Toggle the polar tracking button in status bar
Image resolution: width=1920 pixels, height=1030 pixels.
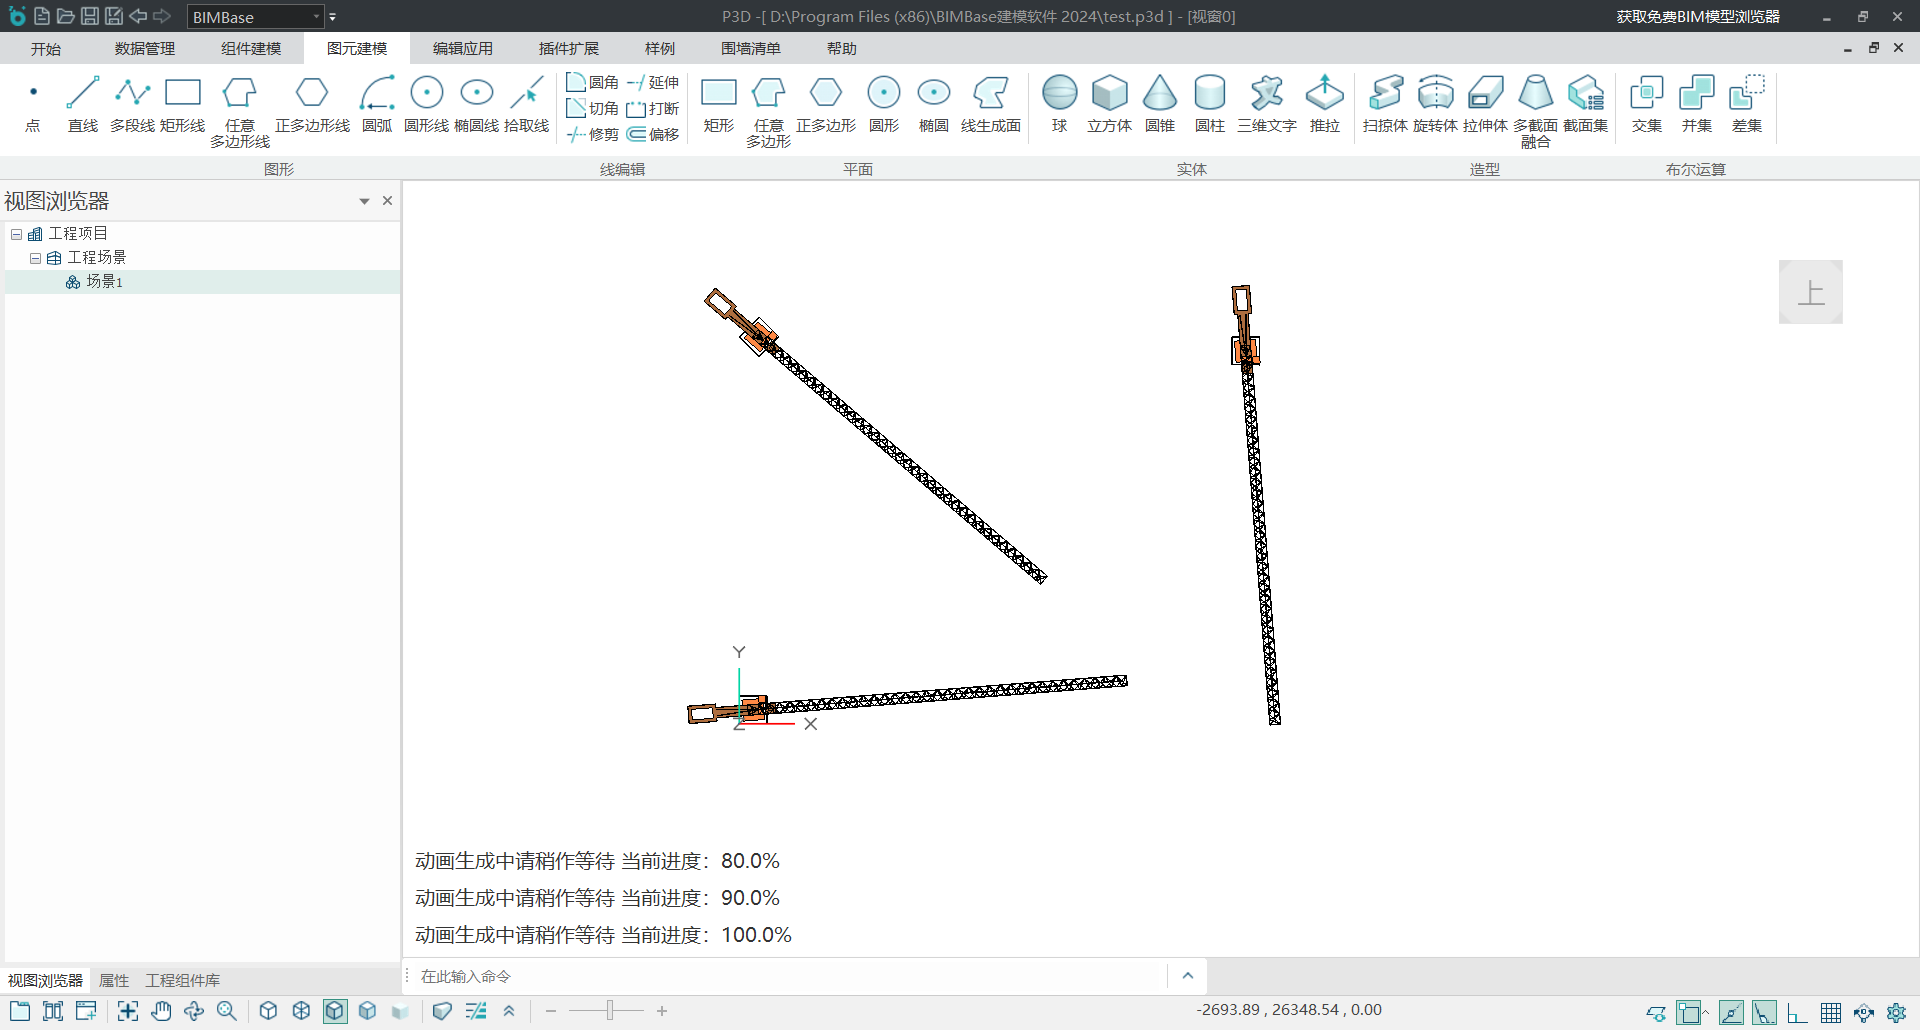1731,1012
